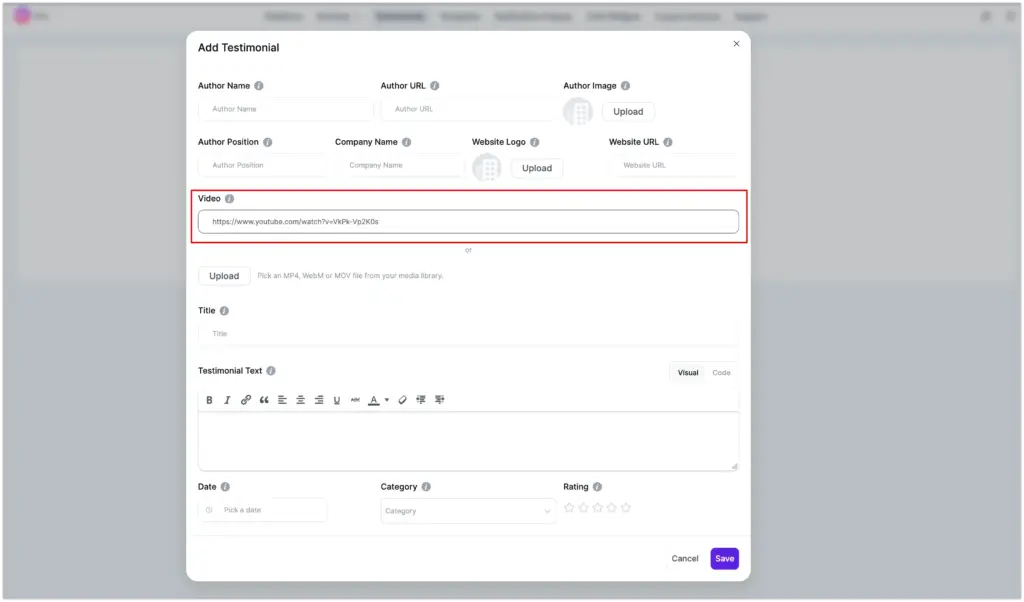Click the website logo placeholder image
Viewport: 1024px width, 602px height.
point(487,168)
